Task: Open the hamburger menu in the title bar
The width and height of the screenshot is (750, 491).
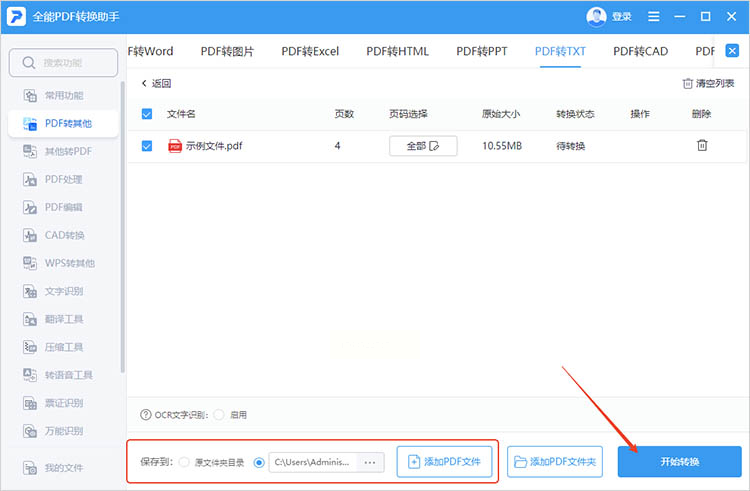Action: (x=653, y=17)
